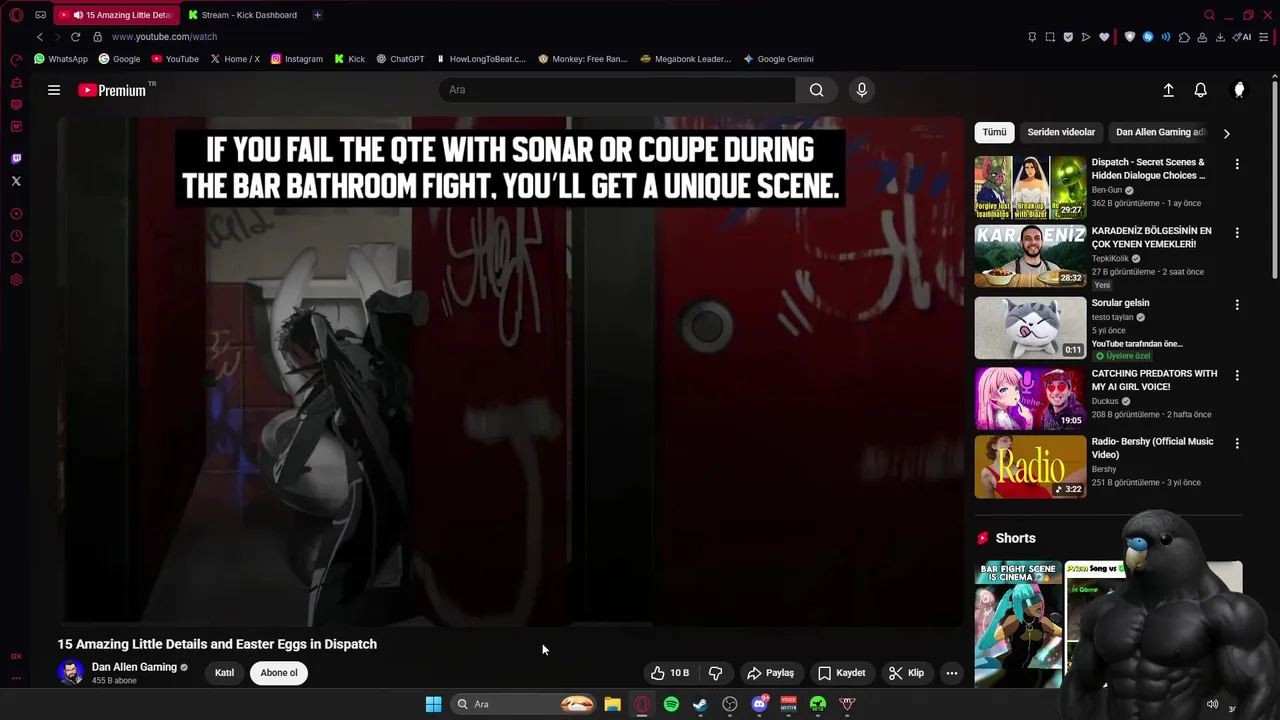Open GX Corner controller icon in the tab bar
This screenshot has height=720, width=1280.
(40, 15)
